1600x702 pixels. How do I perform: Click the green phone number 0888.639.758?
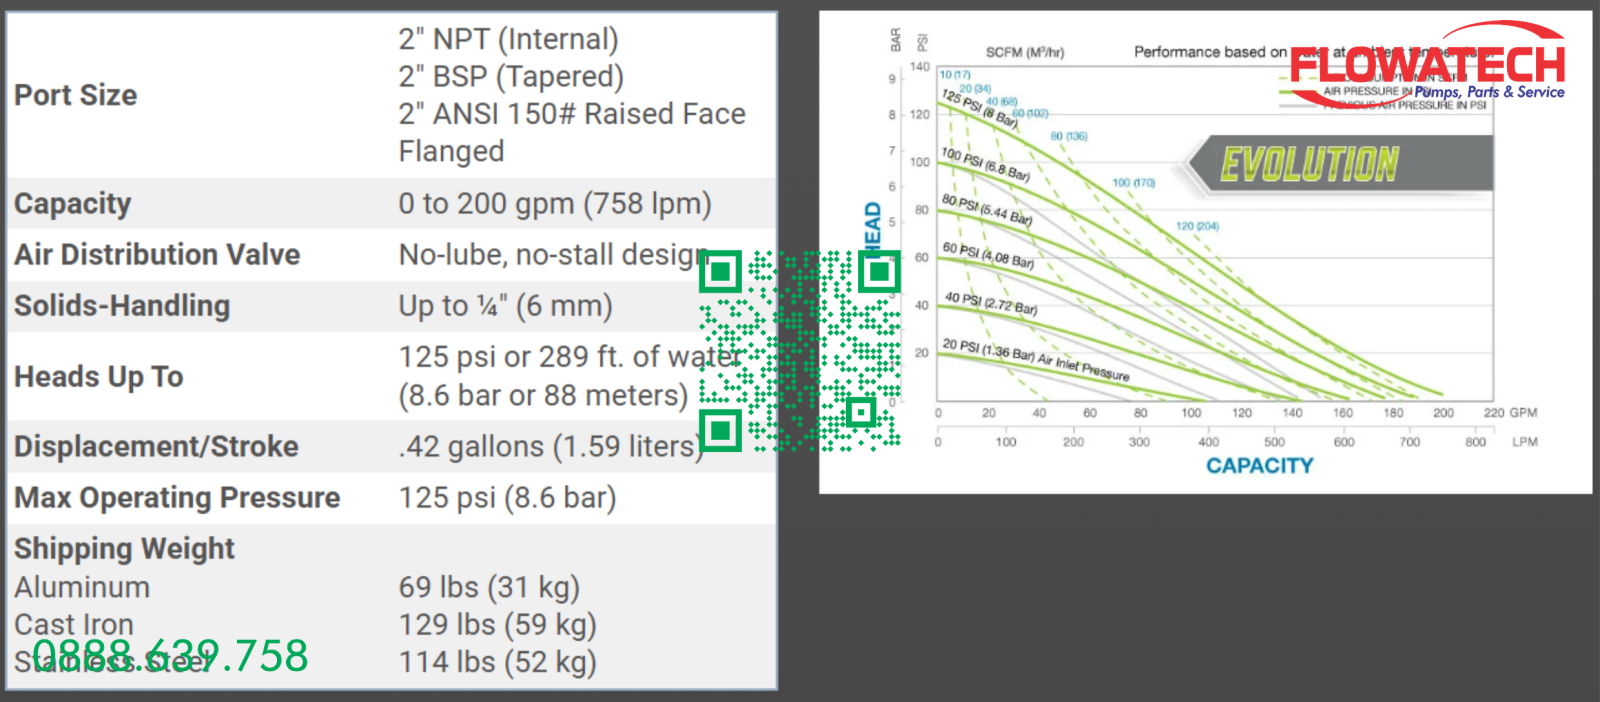tap(170, 656)
